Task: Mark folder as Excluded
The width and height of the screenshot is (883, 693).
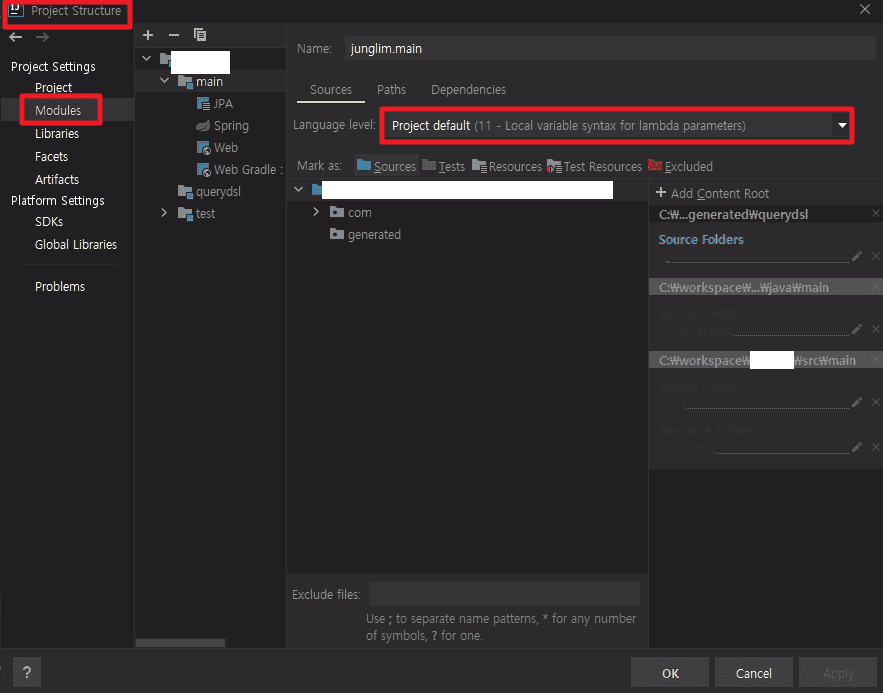Action: point(680,166)
